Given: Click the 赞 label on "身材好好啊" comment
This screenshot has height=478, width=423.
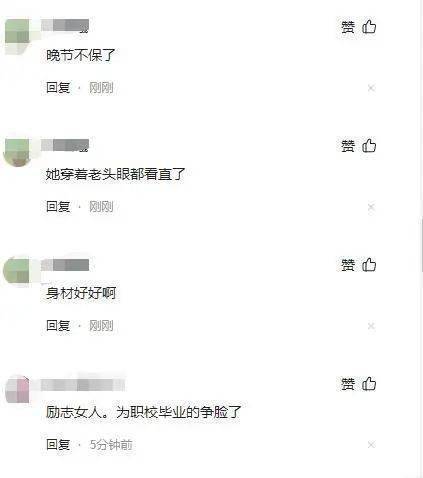Looking at the screenshot, I should coord(348,265).
